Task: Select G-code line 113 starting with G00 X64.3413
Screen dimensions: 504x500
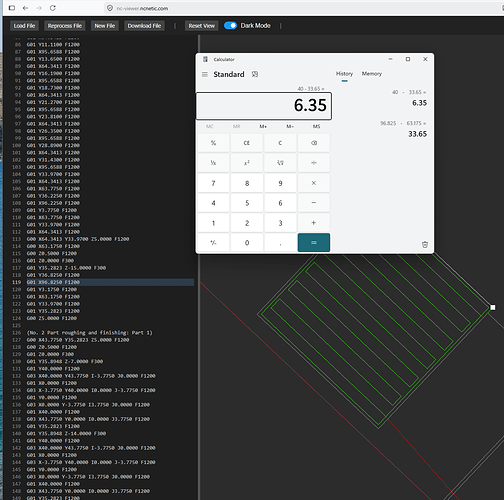Action: (78, 239)
